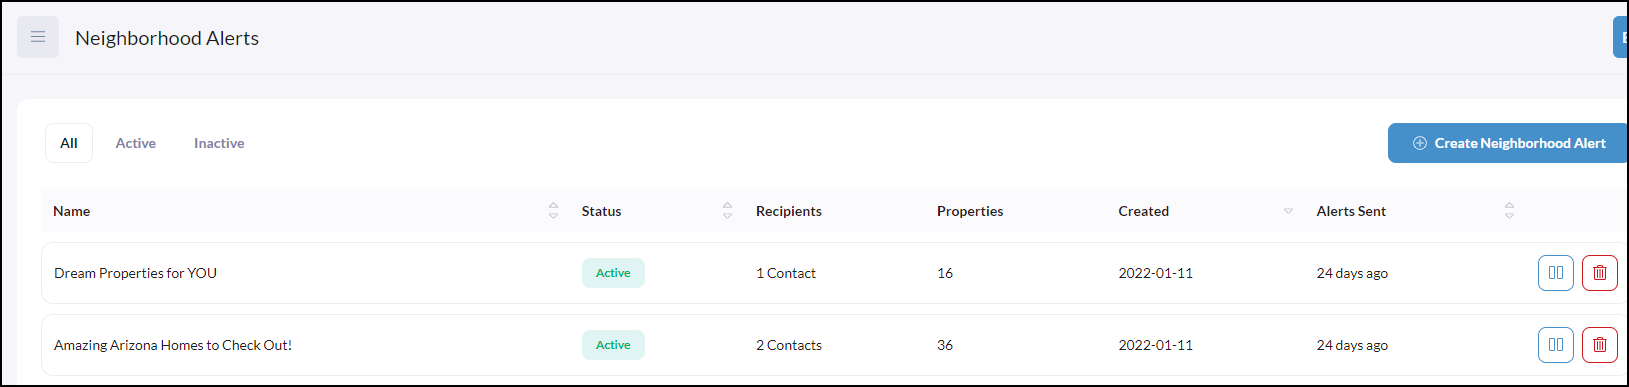Viewport: 1629px width, 387px height.
Task: Click Active status badge on second row
Action: click(613, 345)
